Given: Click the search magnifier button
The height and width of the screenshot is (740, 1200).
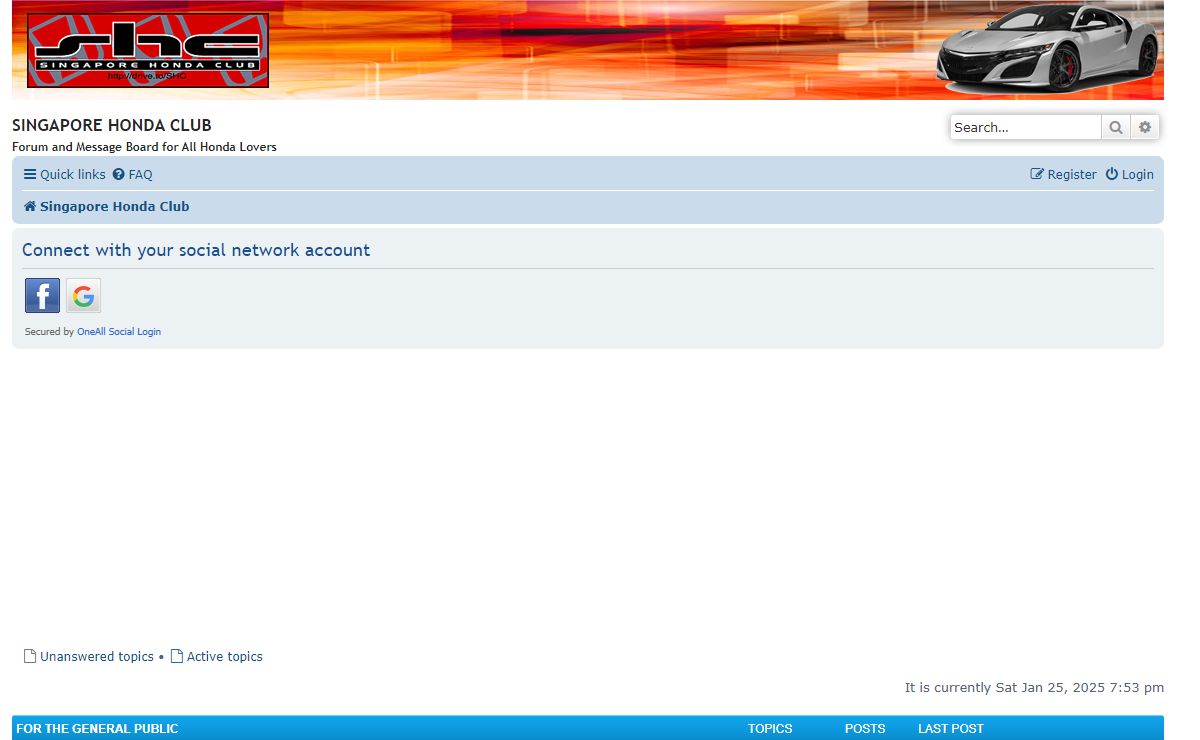Looking at the screenshot, I should click(x=1116, y=127).
